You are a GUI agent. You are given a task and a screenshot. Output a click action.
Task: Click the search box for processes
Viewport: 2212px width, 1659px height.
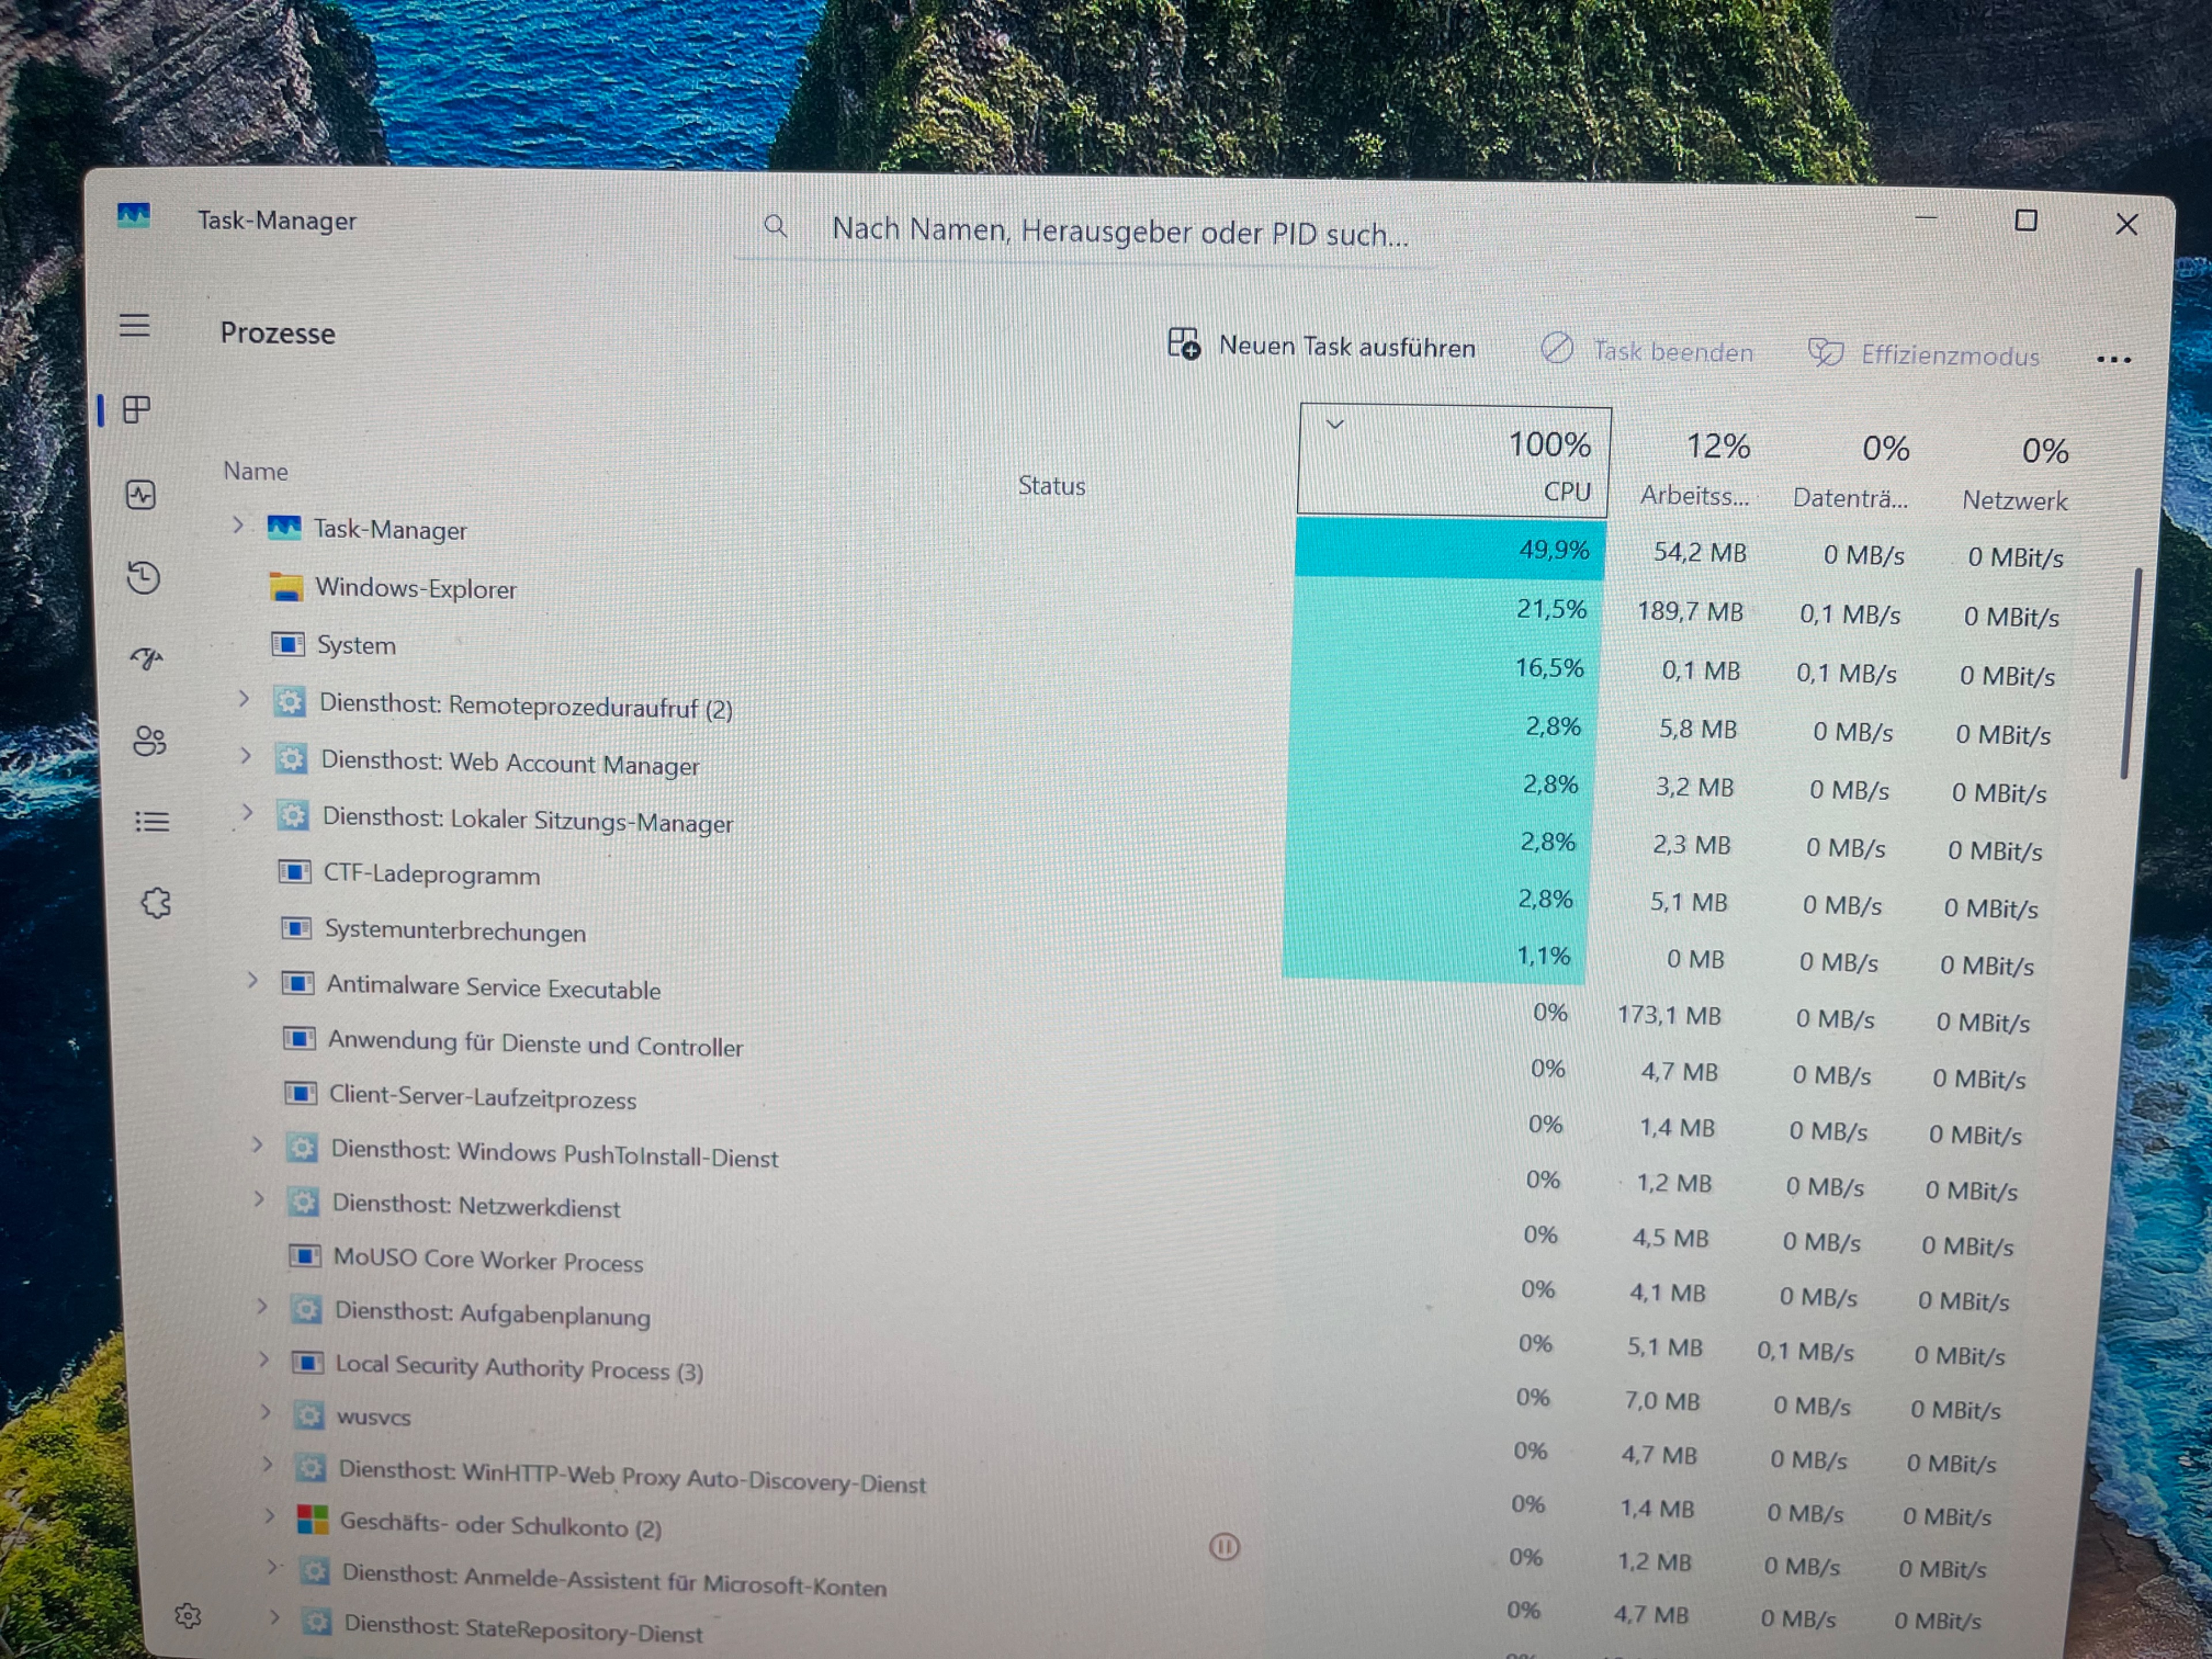point(1118,232)
